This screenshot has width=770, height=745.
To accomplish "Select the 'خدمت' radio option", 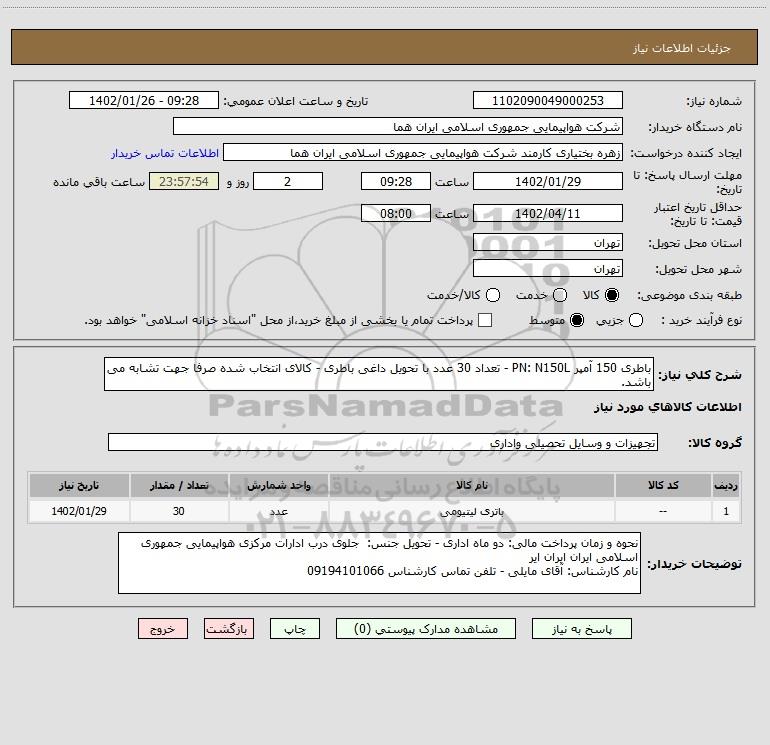I will tap(559, 295).
